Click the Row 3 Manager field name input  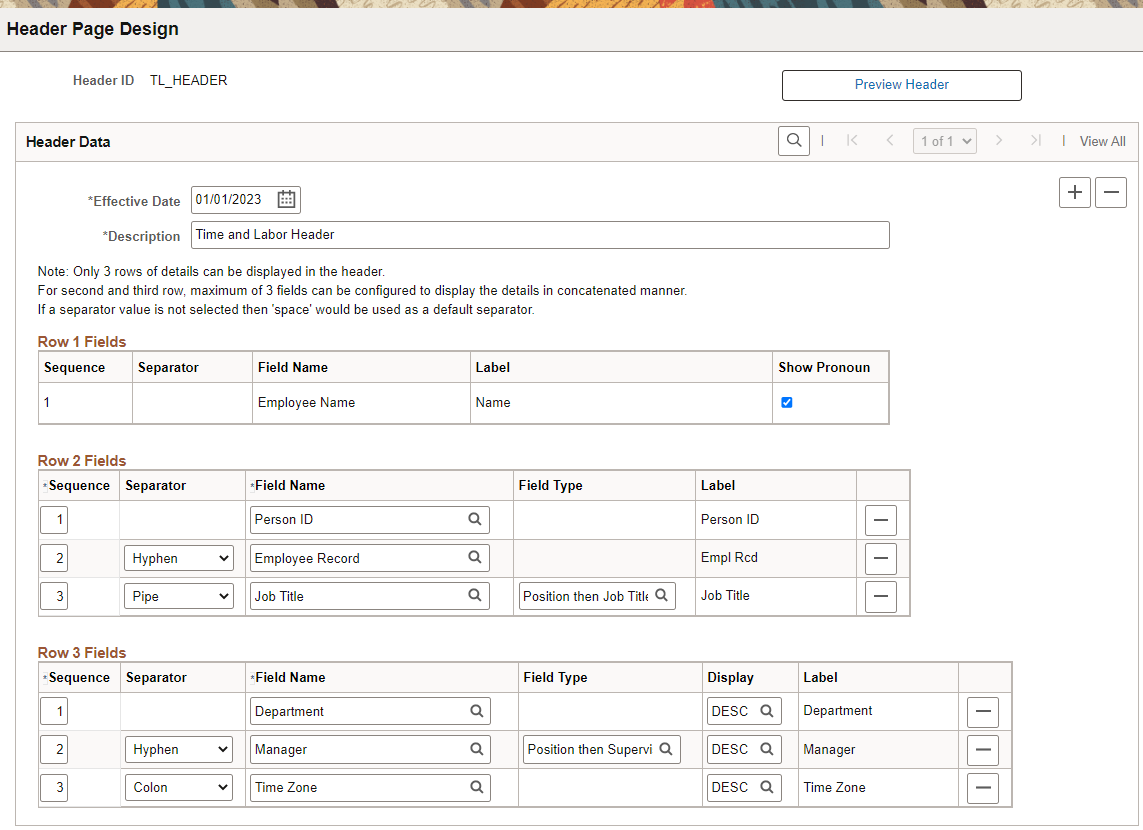click(x=360, y=750)
